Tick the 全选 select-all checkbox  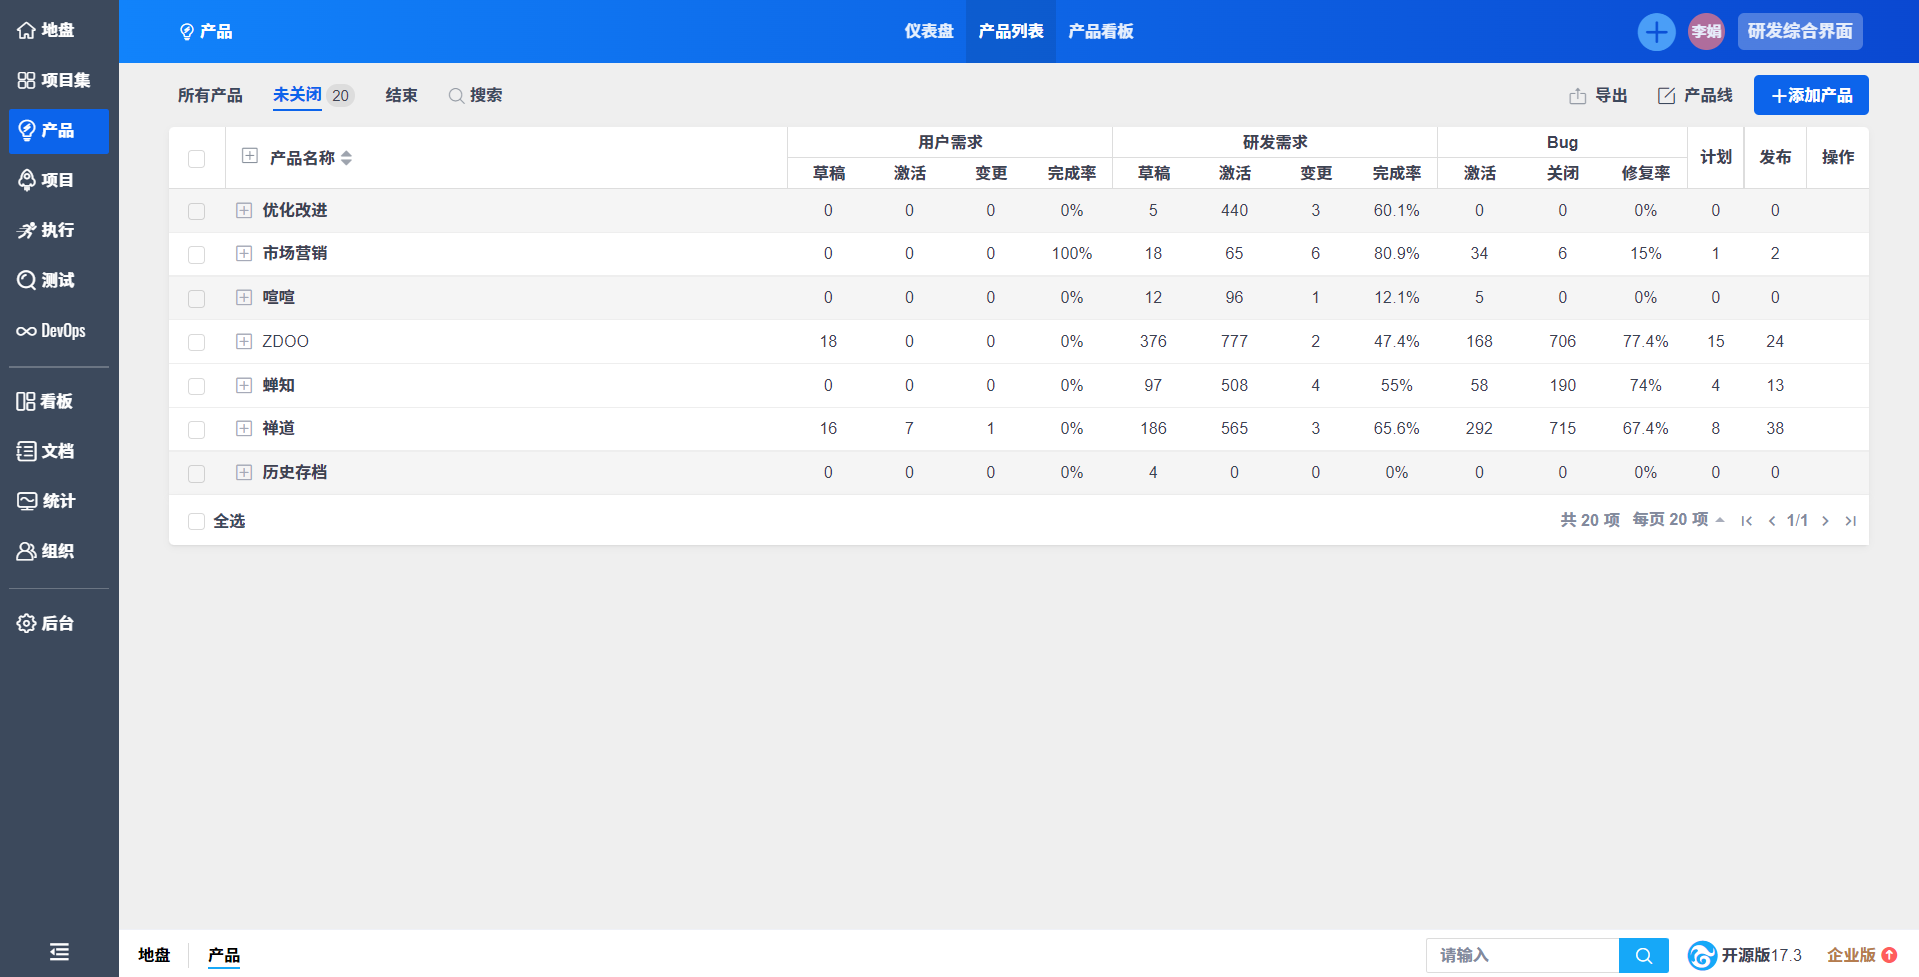click(x=197, y=522)
